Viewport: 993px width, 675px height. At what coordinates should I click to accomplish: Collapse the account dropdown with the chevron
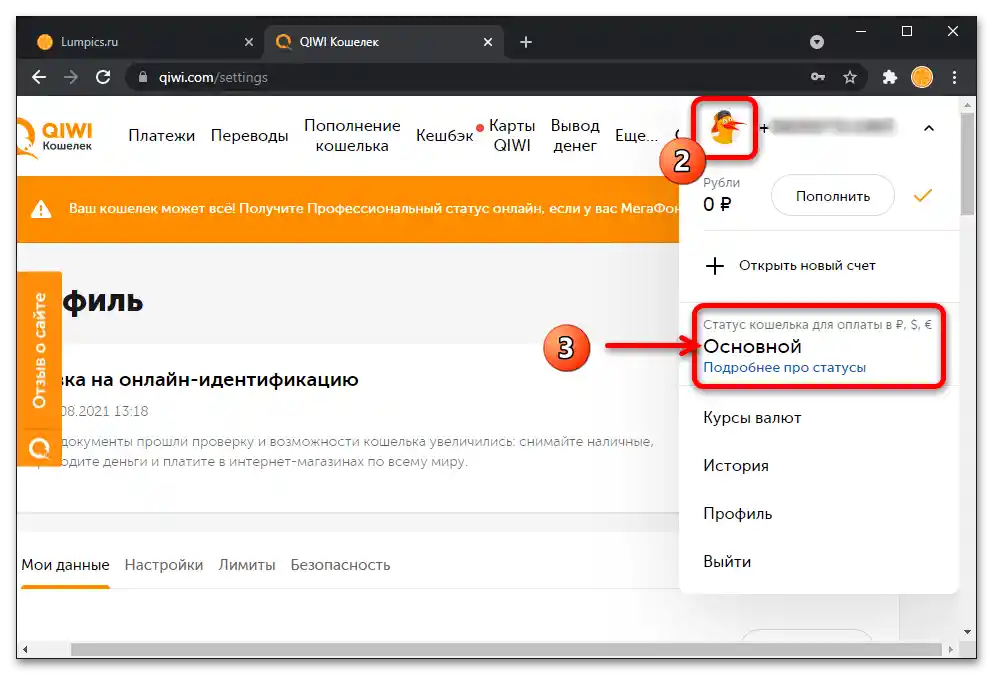(928, 129)
